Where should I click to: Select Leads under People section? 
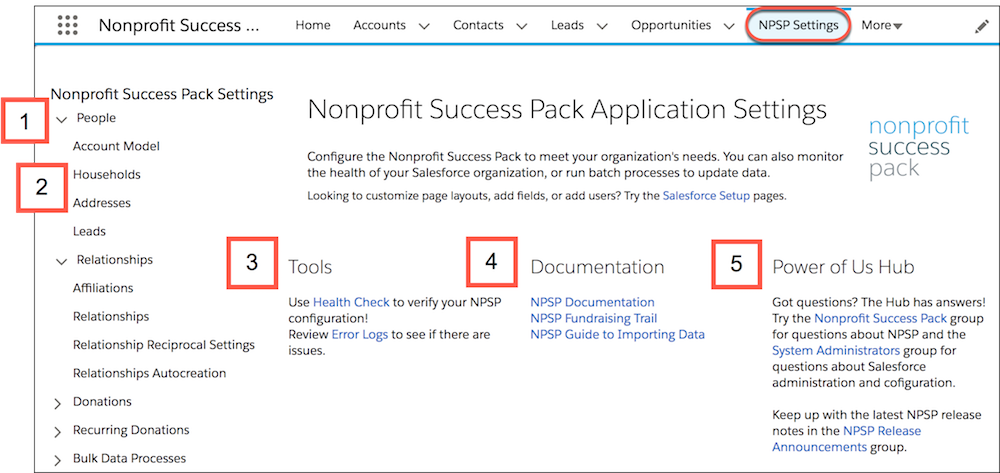tap(89, 231)
